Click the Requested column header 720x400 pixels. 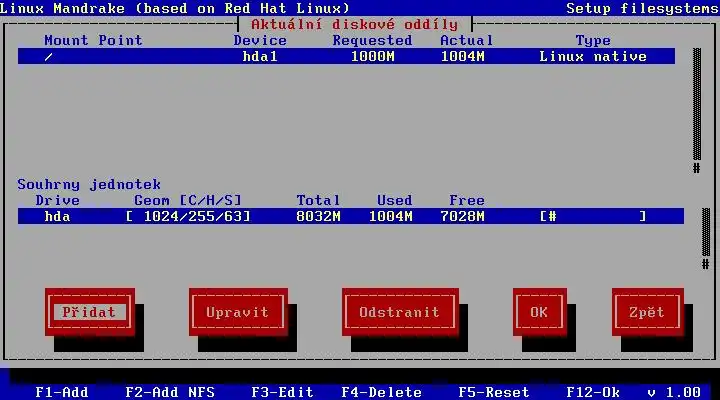click(x=372, y=40)
